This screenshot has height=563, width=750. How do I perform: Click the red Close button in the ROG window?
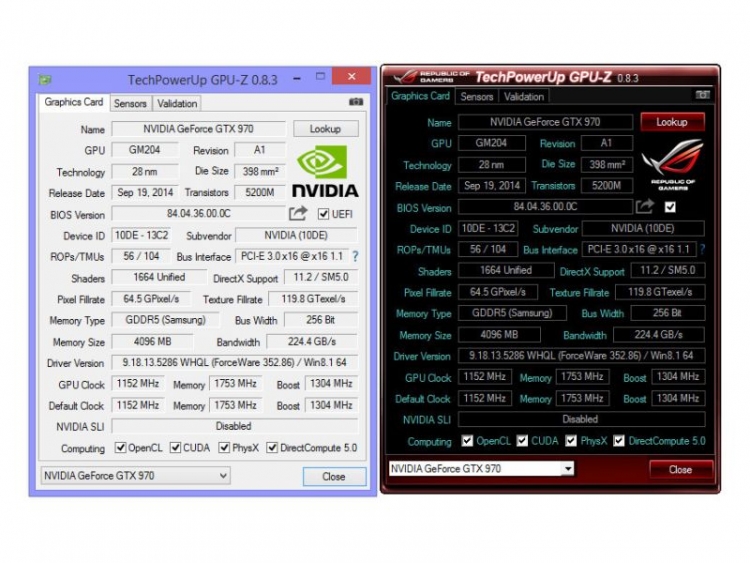pos(680,469)
